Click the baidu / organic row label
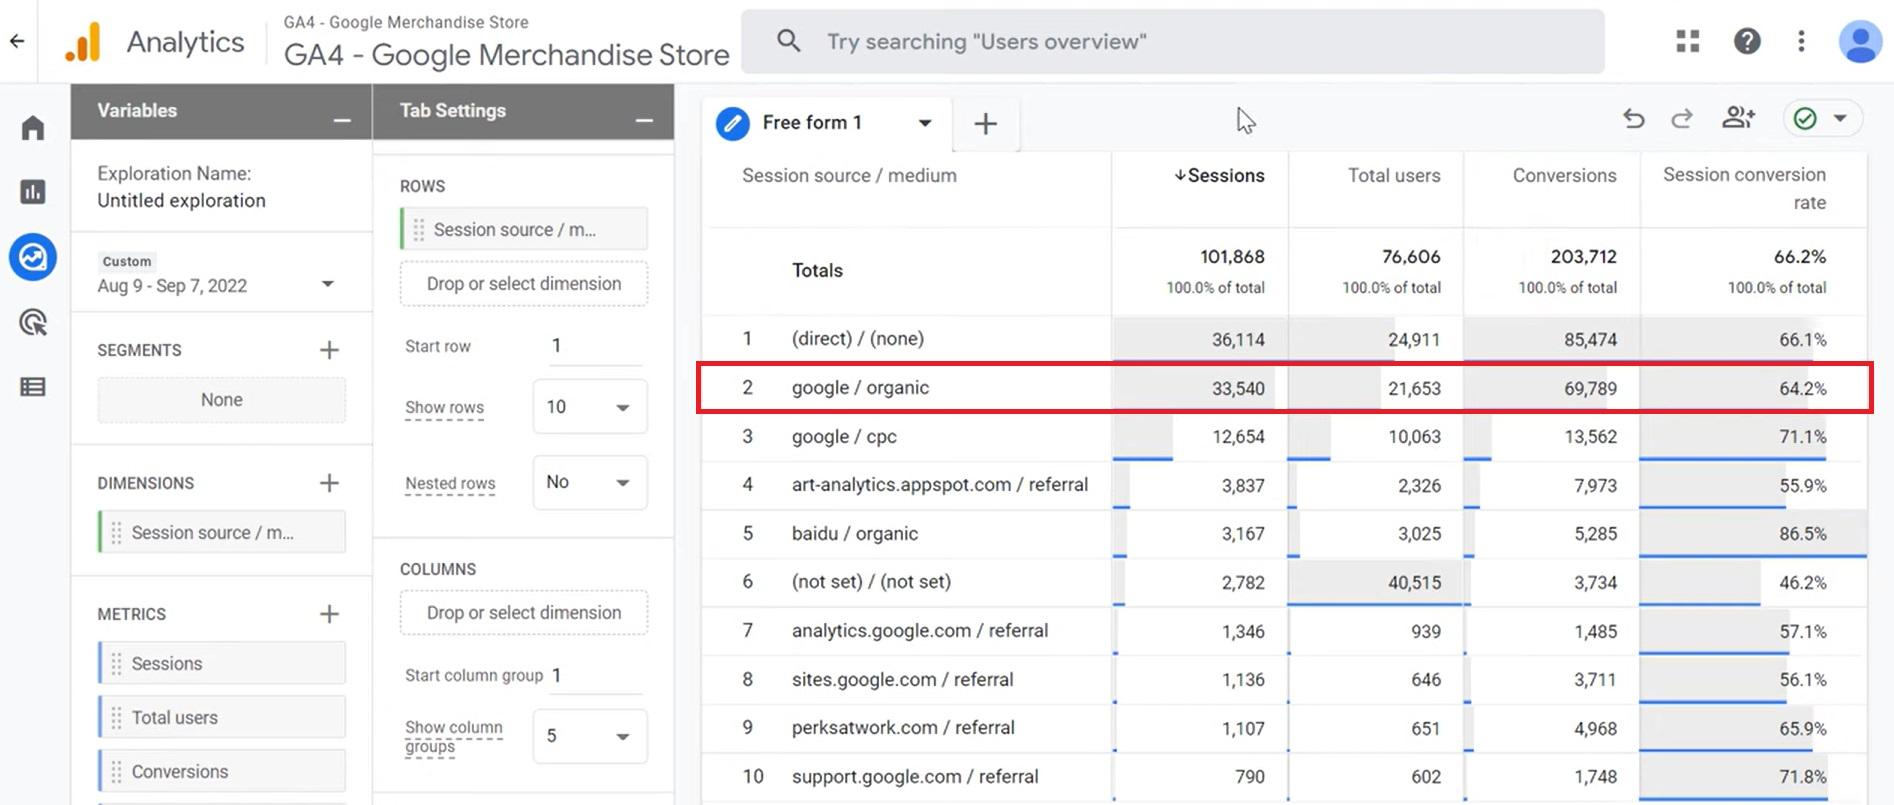Viewport: 1894px width, 805px height. [x=855, y=534]
